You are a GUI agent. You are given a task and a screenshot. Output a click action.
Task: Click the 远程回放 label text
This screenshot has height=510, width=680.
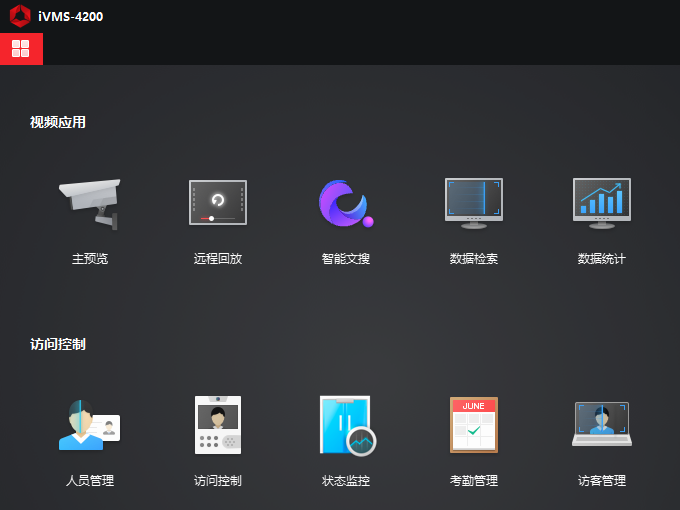tap(218, 259)
